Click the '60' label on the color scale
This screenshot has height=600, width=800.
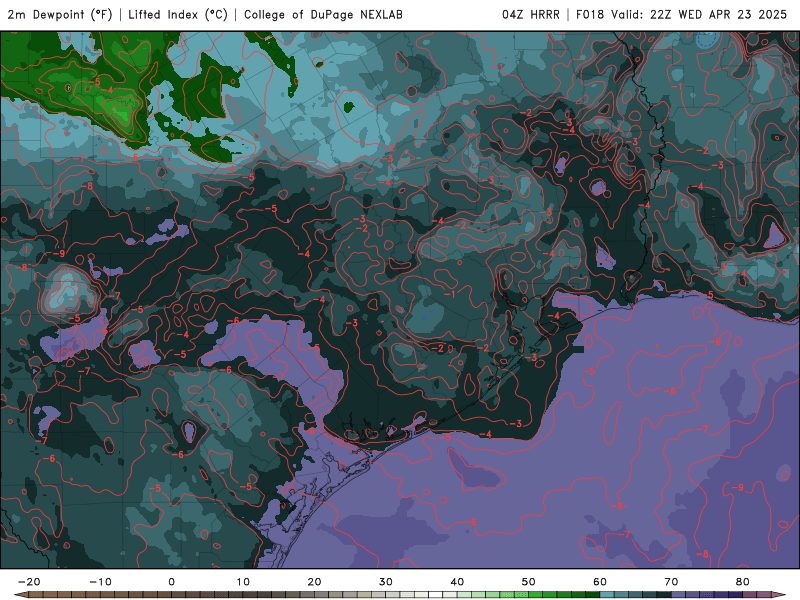tap(600, 582)
